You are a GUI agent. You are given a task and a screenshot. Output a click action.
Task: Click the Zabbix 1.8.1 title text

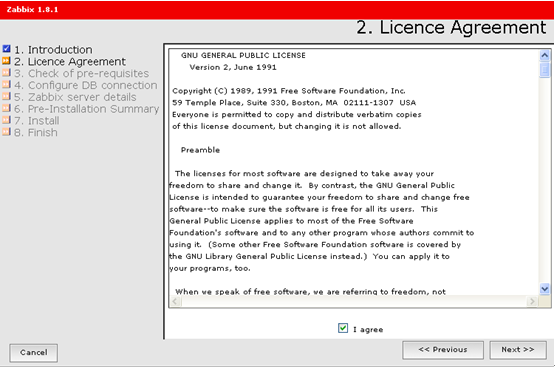tap(32, 10)
